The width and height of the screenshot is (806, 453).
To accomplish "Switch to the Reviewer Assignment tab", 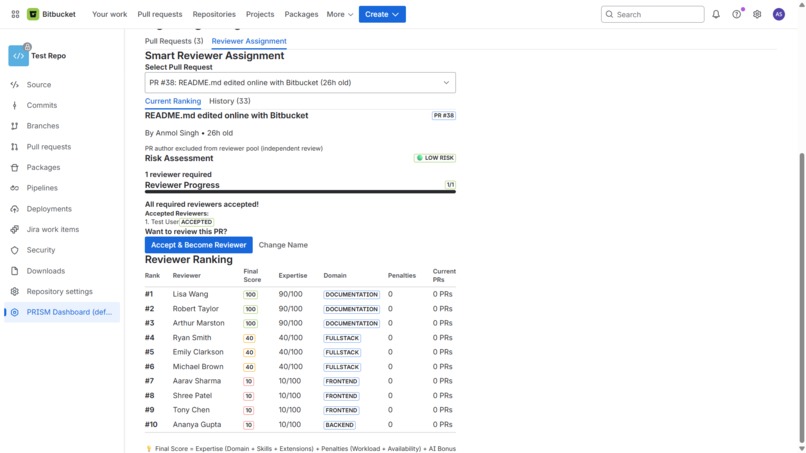I will click(x=249, y=41).
